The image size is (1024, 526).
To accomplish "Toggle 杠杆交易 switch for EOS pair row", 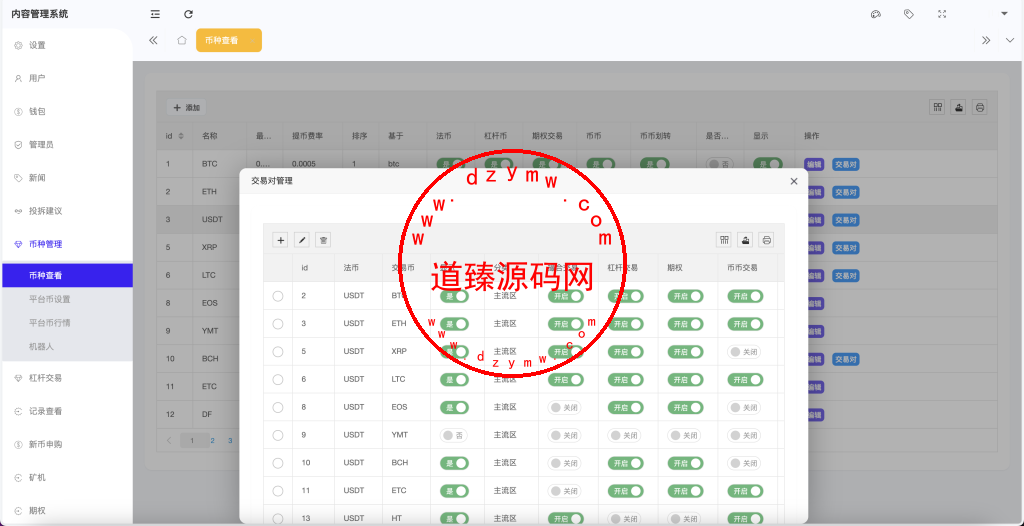I will pyautogui.click(x=626, y=407).
